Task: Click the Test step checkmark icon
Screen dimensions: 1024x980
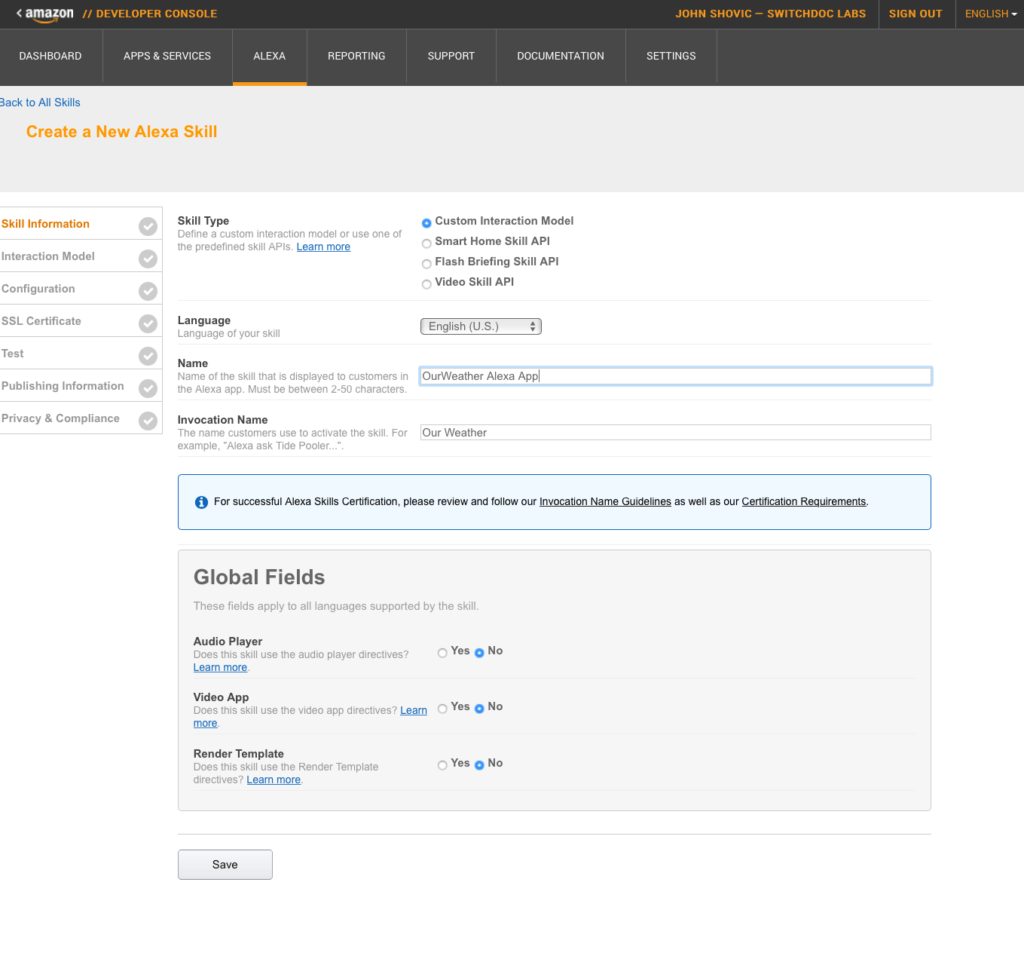Action: tap(148, 356)
